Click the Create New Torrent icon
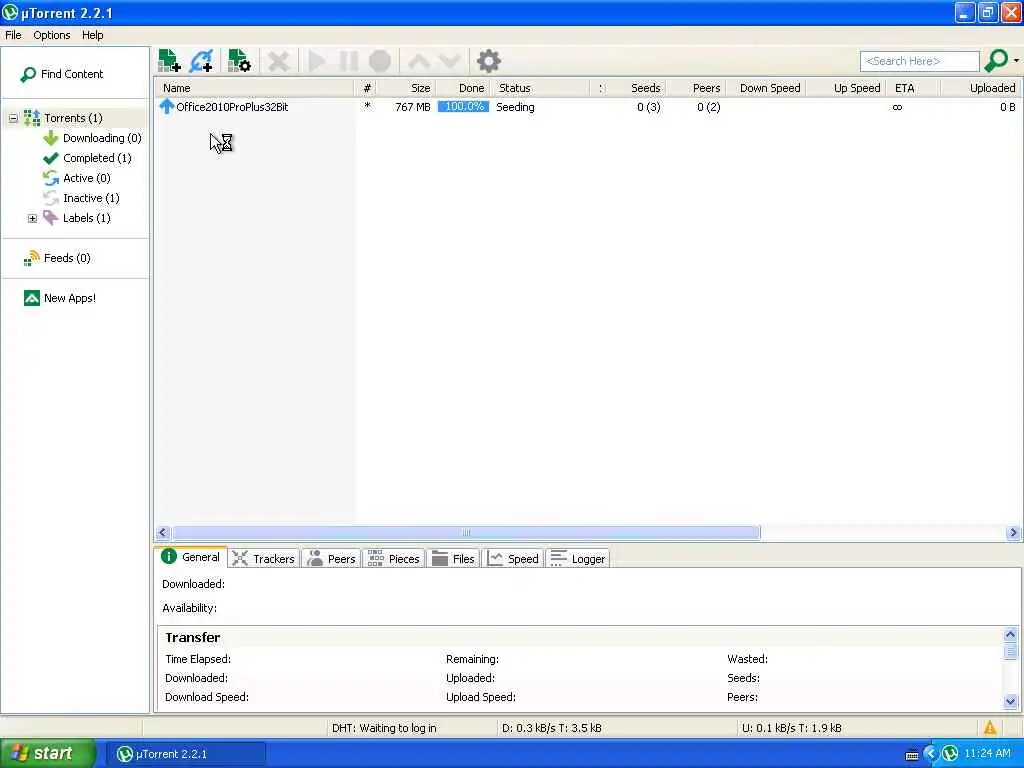The width and height of the screenshot is (1024, 768). coord(239,61)
